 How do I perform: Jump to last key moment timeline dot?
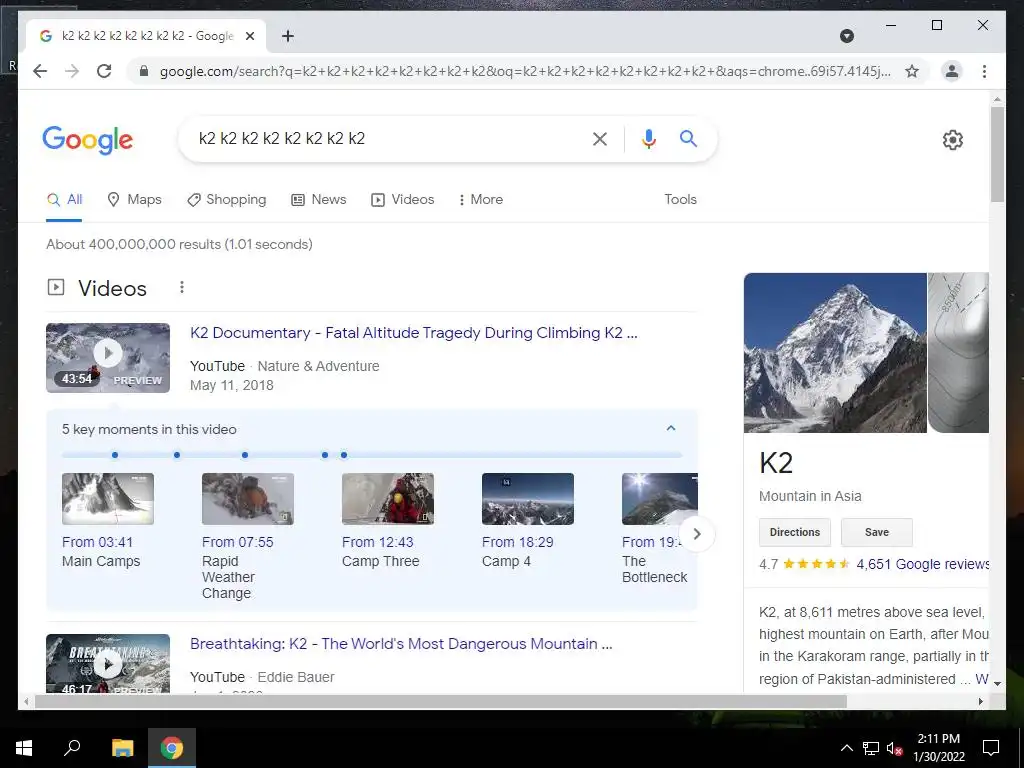pyautogui.click(x=344, y=455)
